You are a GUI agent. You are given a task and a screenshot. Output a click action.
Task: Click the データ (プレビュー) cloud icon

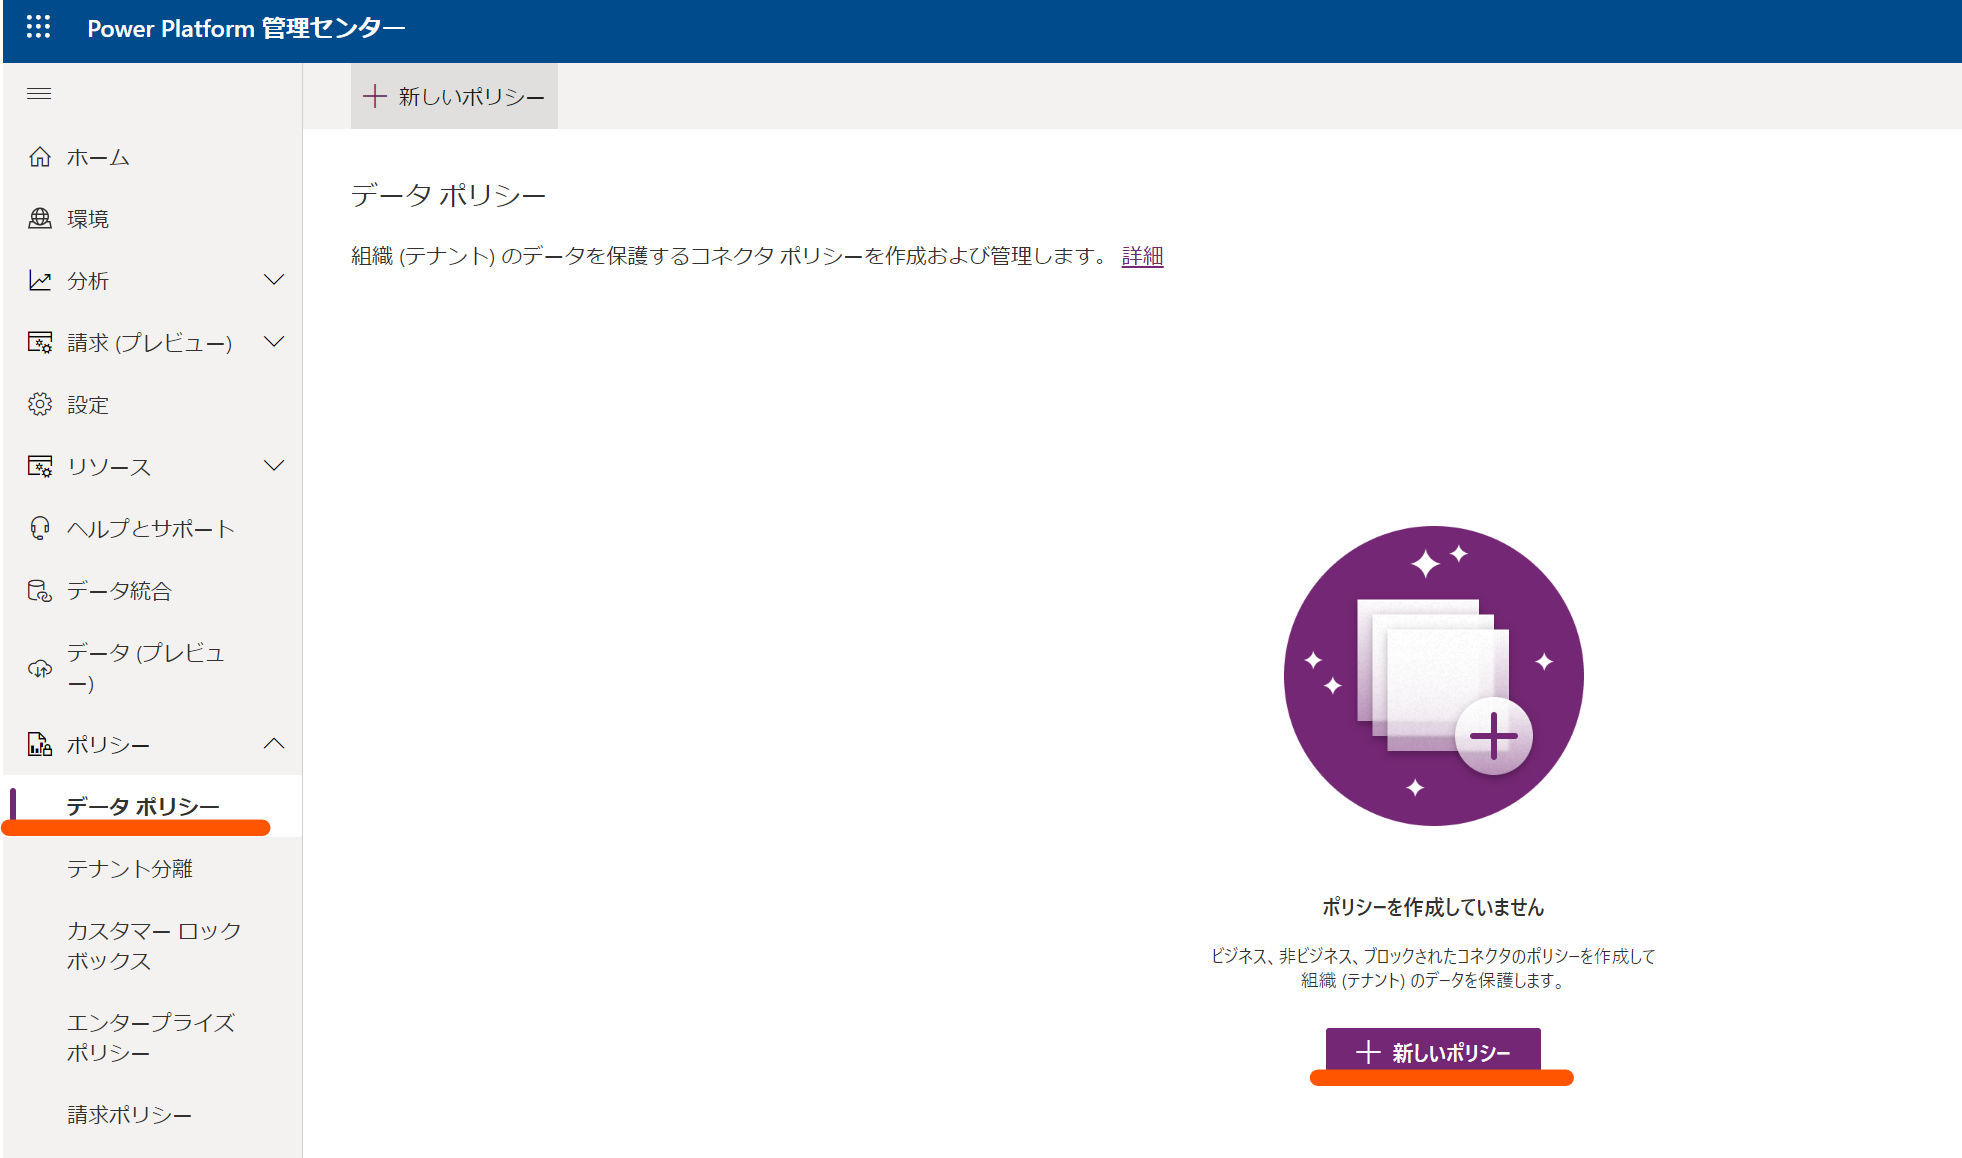coord(40,667)
